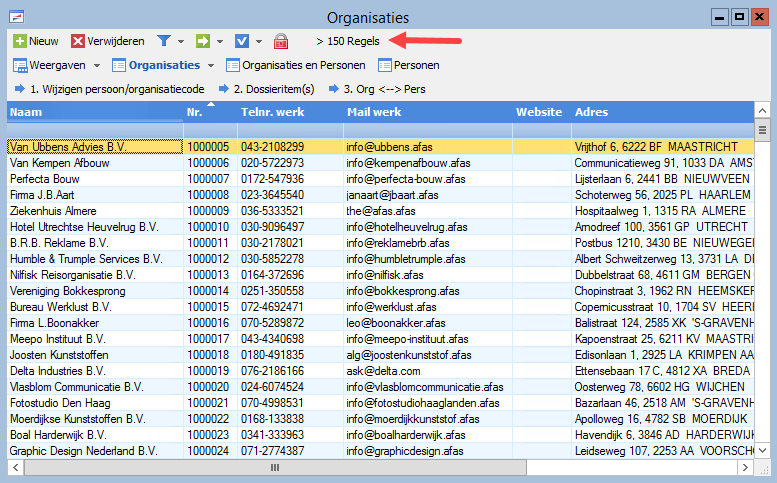This screenshot has width=777, height=483.
Task: Expand the filter funnel dropdown arrow
Action: click(181, 42)
